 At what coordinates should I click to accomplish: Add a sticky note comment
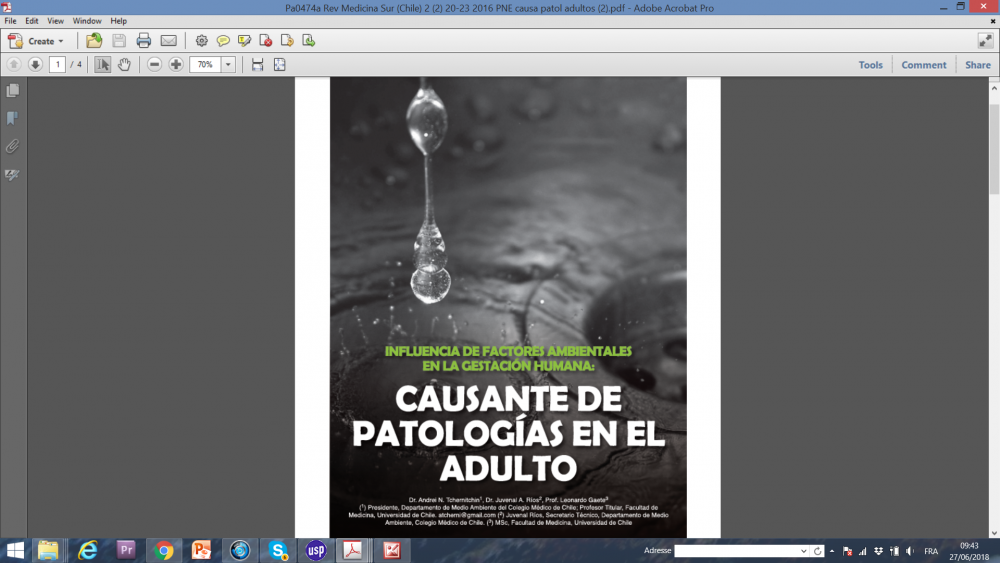click(x=223, y=41)
